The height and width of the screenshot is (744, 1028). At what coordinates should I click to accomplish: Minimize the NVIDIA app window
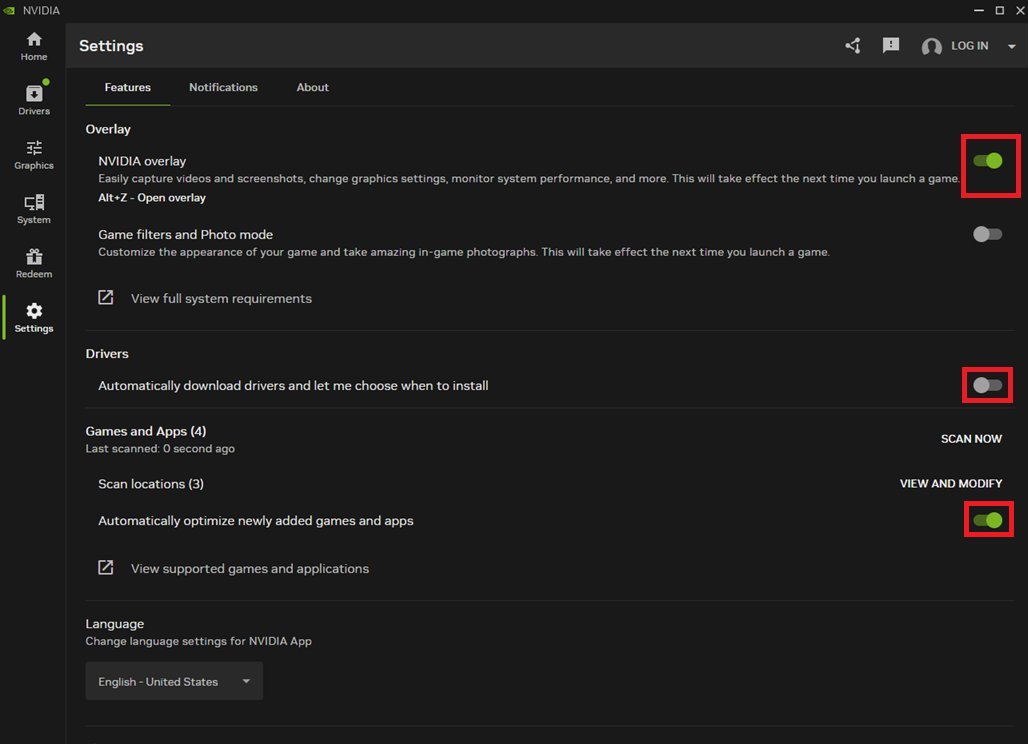979,10
